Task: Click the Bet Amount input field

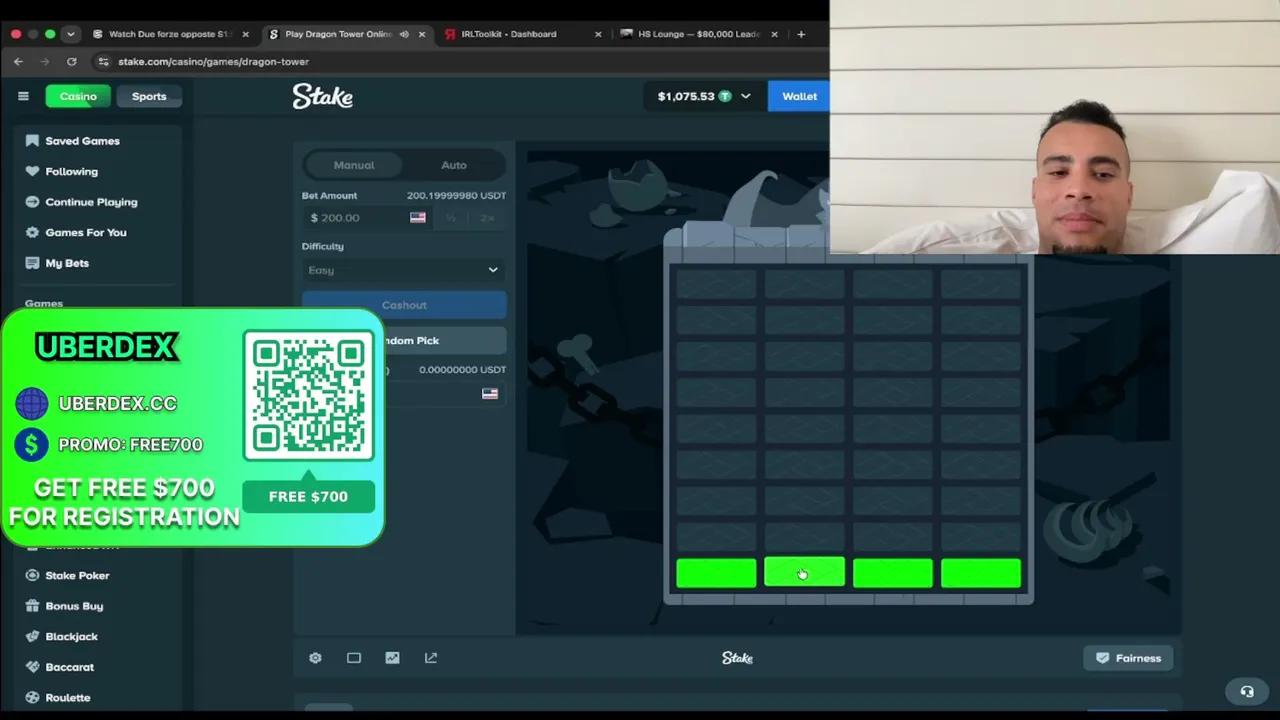Action: pos(367,218)
